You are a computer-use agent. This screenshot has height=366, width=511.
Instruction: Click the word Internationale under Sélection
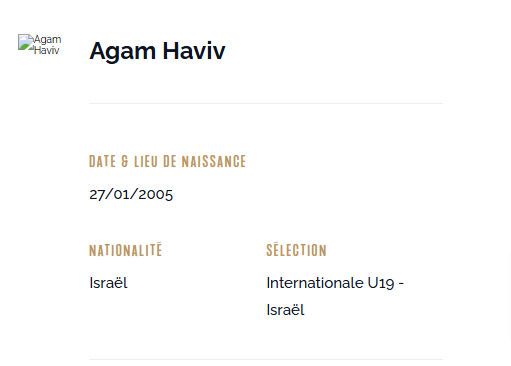[x=315, y=283]
